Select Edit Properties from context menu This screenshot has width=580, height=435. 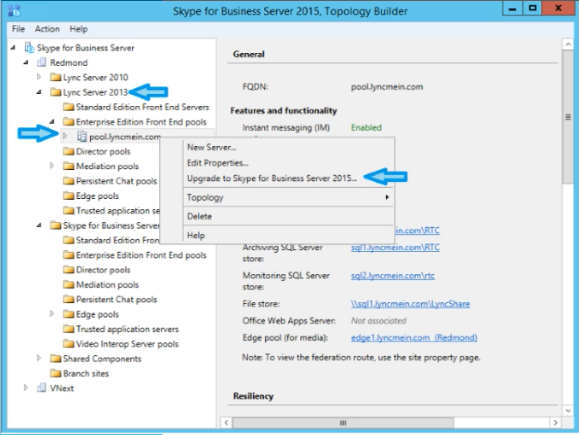(218, 163)
